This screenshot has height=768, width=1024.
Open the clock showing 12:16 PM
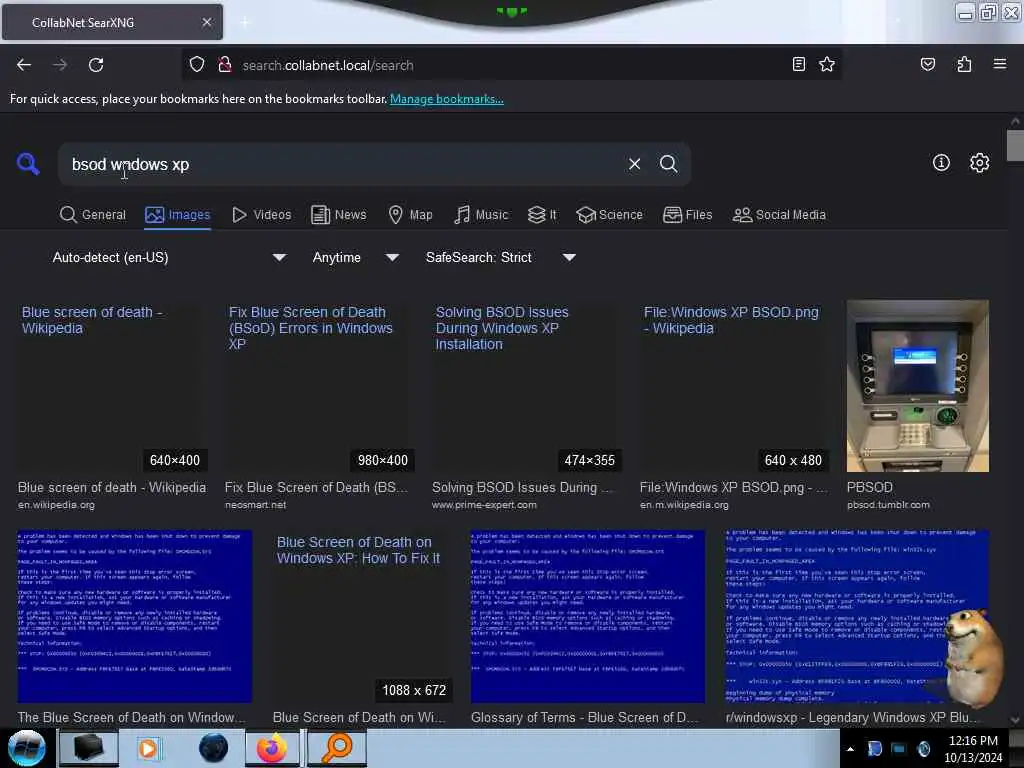973,749
